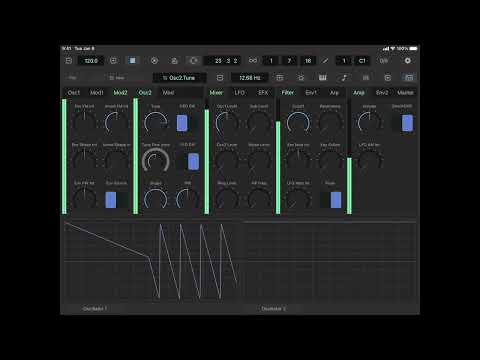Image resolution: width=480 pixels, height=360 pixels.
Task: Open the mixer bars icon
Action: pos(366,78)
